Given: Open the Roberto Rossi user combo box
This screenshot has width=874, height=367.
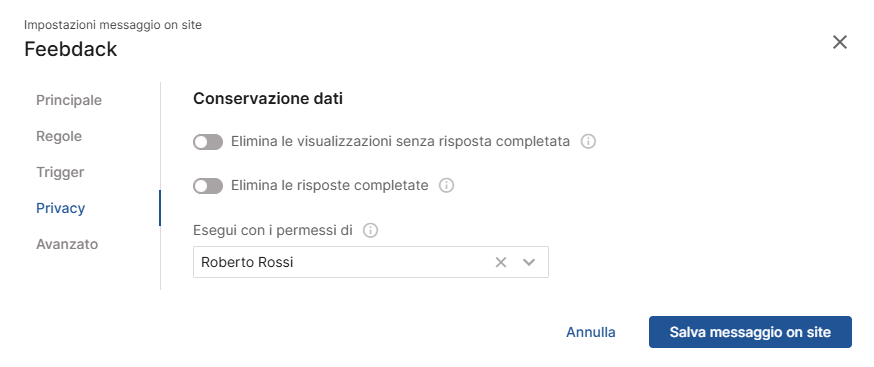Looking at the screenshot, I should [371, 262].
